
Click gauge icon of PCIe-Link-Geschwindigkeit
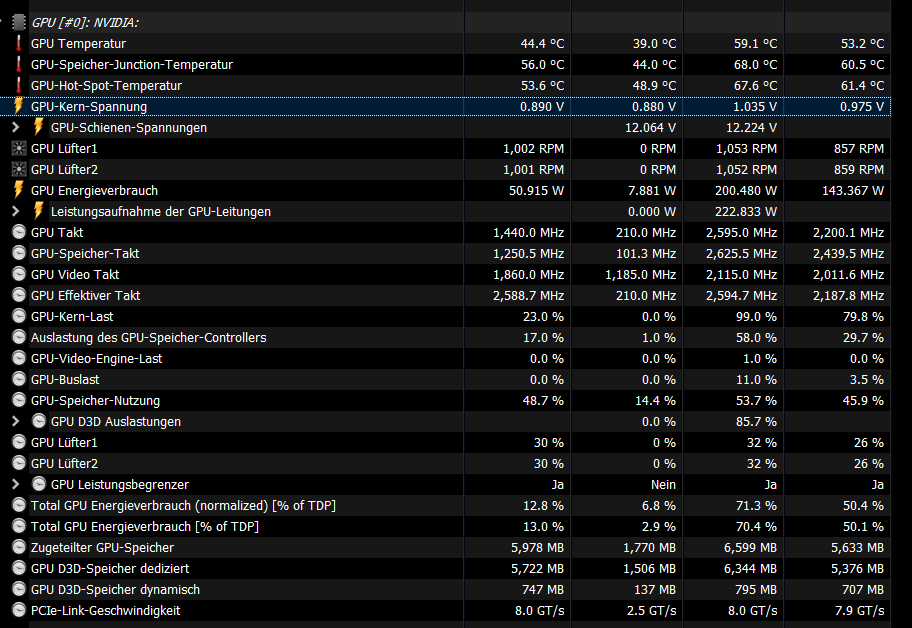tap(19, 610)
